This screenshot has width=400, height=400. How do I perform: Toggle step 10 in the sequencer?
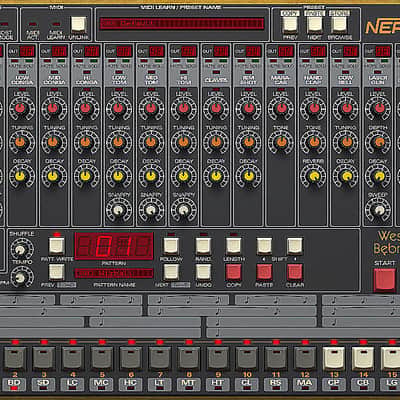tap(247, 358)
